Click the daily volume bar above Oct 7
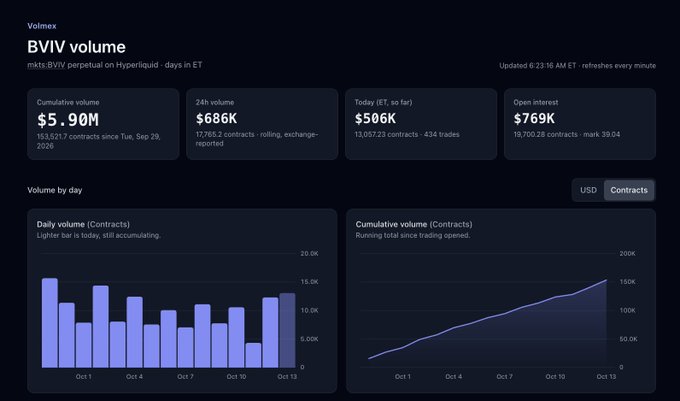The image size is (680, 401). click(x=185, y=348)
